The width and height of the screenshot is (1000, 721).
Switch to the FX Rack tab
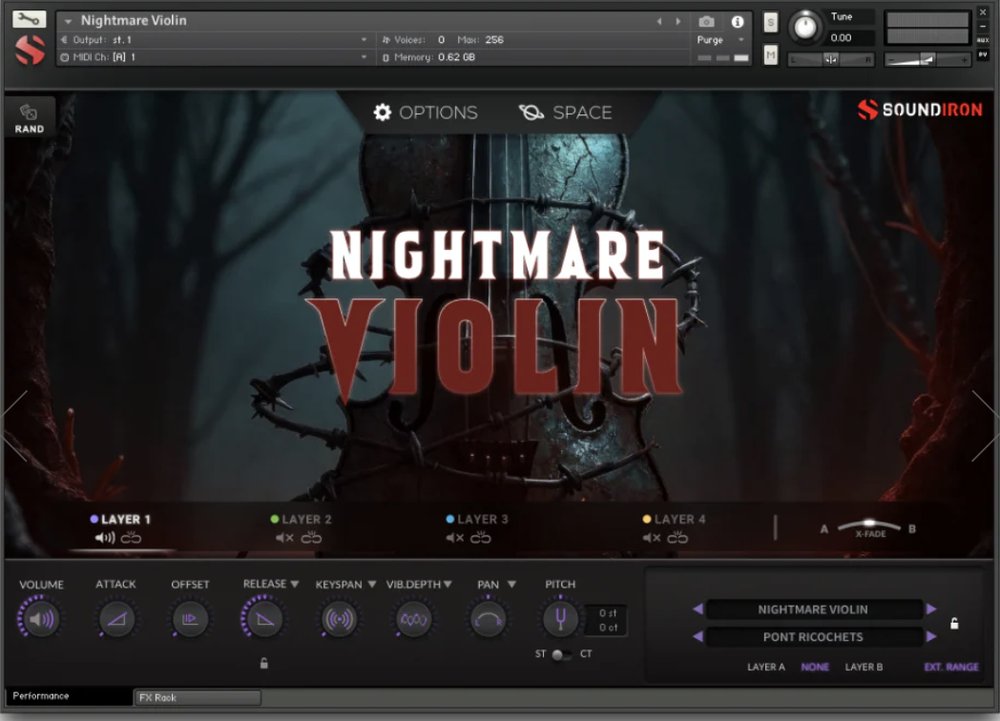pyautogui.click(x=197, y=697)
